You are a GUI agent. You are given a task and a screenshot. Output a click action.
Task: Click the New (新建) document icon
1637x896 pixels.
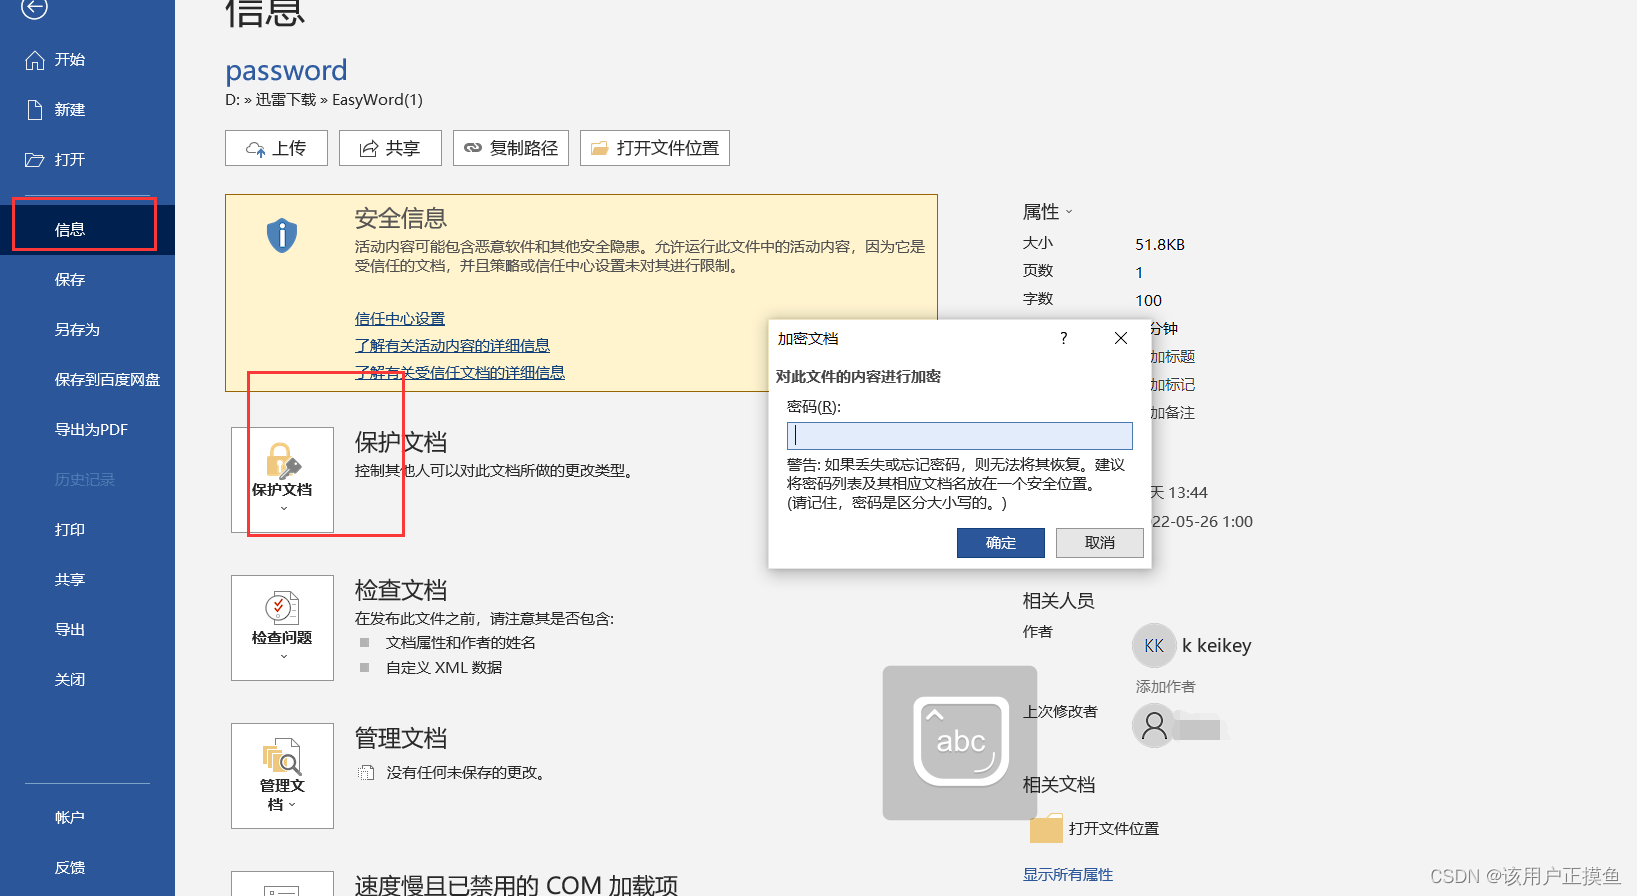(x=35, y=110)
